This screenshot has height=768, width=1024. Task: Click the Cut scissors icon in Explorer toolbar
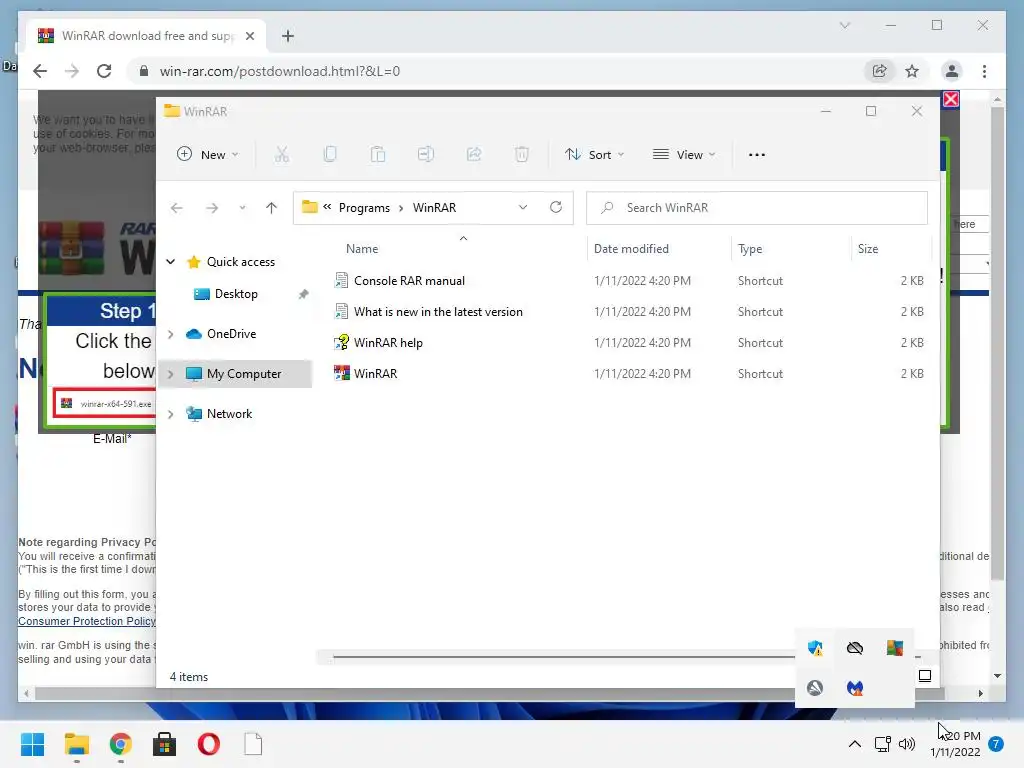pyautogui.click(x=281, y=155)
